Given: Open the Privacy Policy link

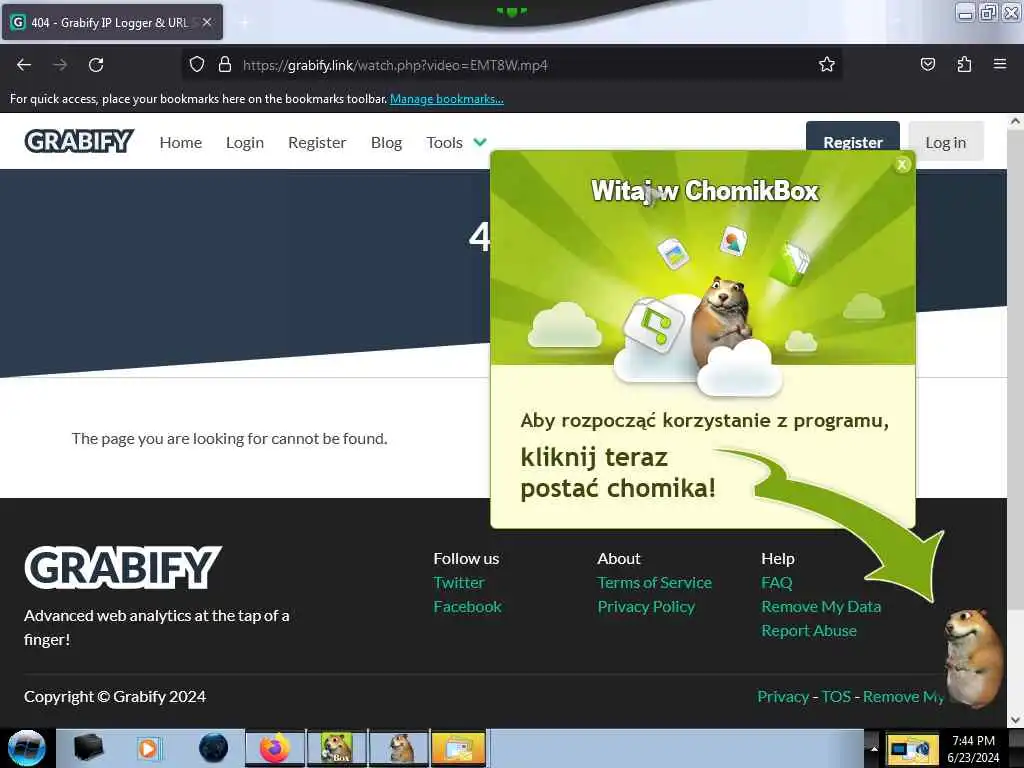Looking at the screenshot, I should pyautogui.click(x=646, y=607).
